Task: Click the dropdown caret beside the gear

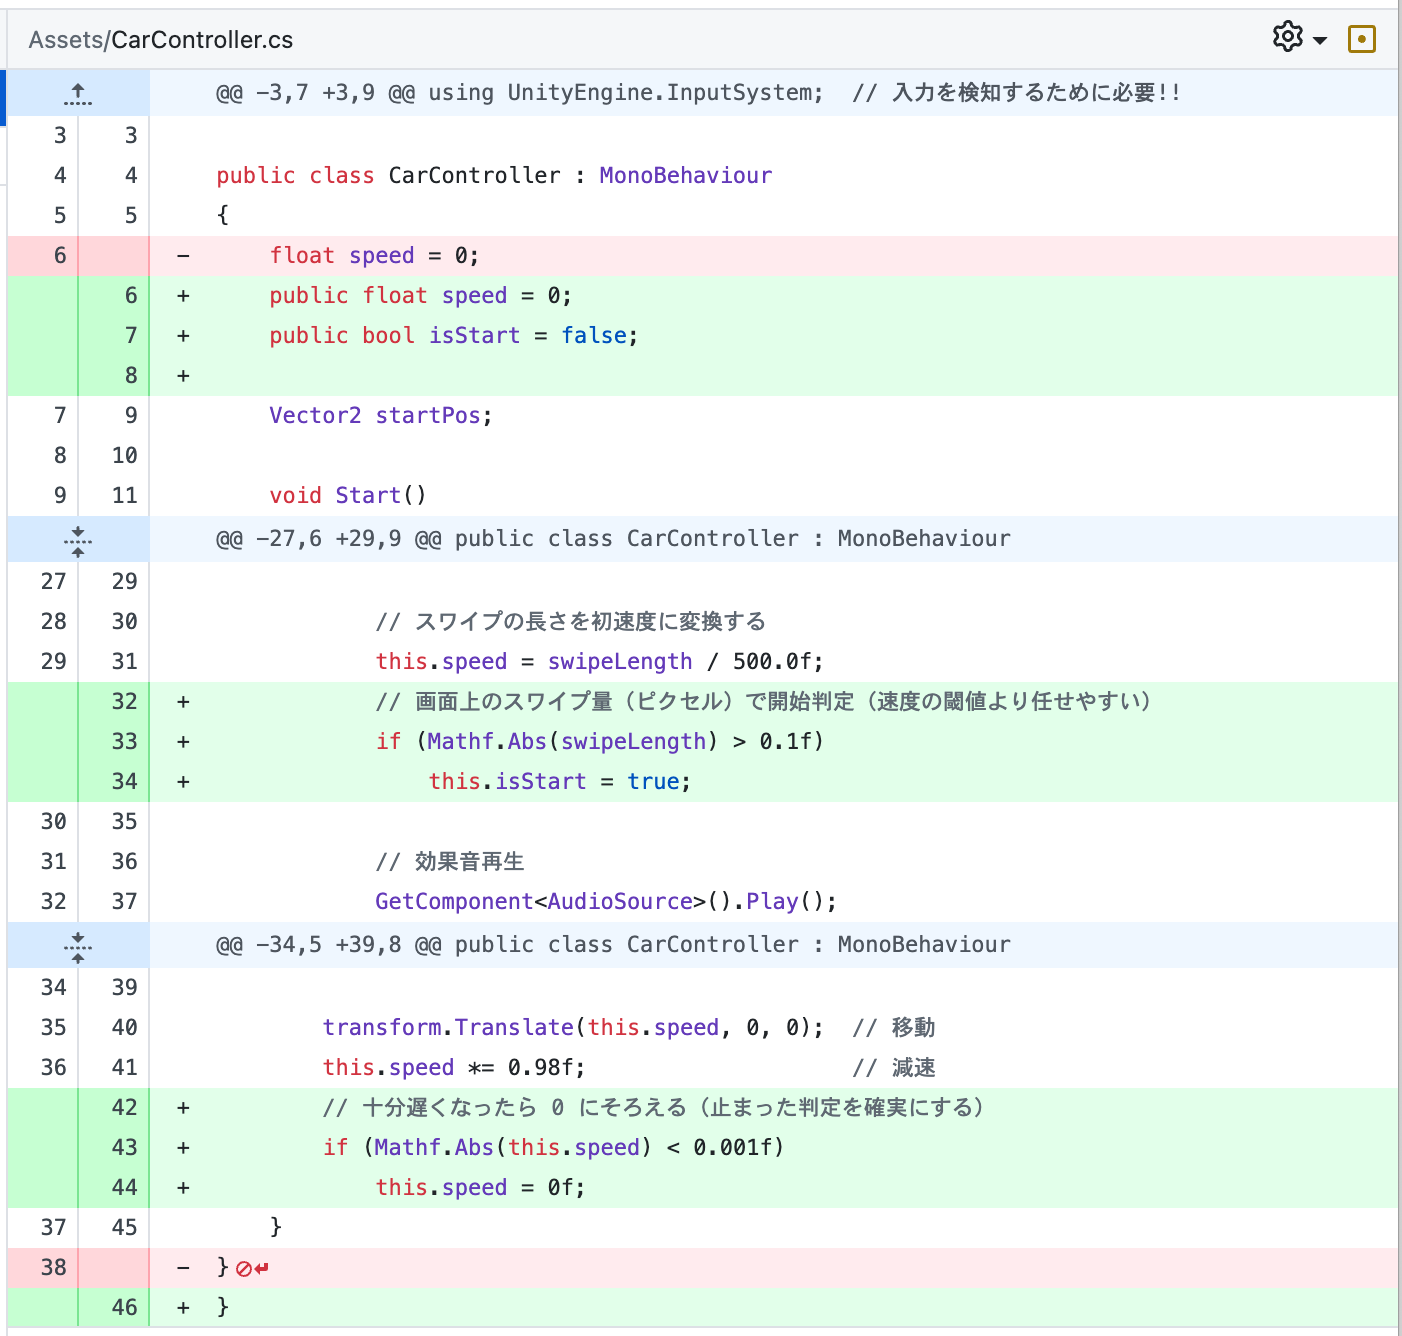Action: pos(1320,40)
